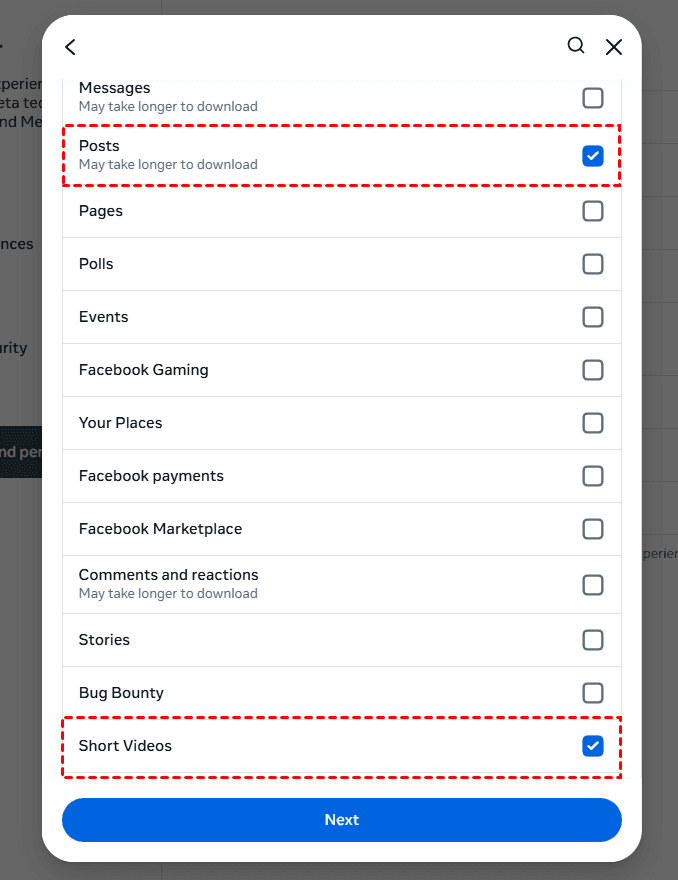Click the back arrow icon
Image resolution: width=678 pixels, height=880 pixels.
click(x=70, y=47)
